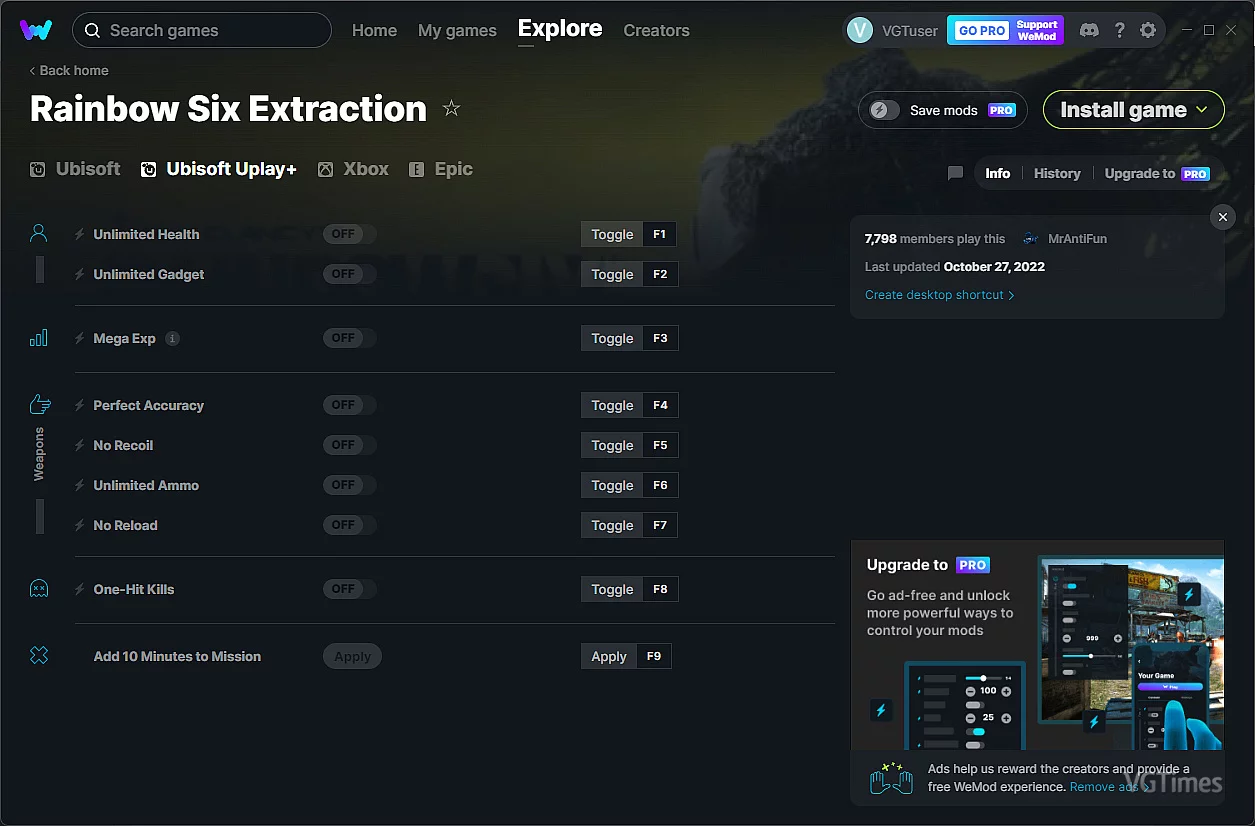Click the Toggle hotkey button for Perfect Accuracy

tap(612, 405)
